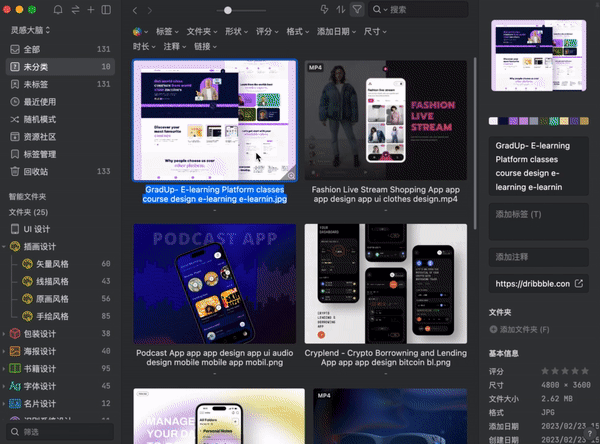Open the 标签 filter dropdown
Image resolution: width=600 pixels, height=444 pixels.
point(167,32)
